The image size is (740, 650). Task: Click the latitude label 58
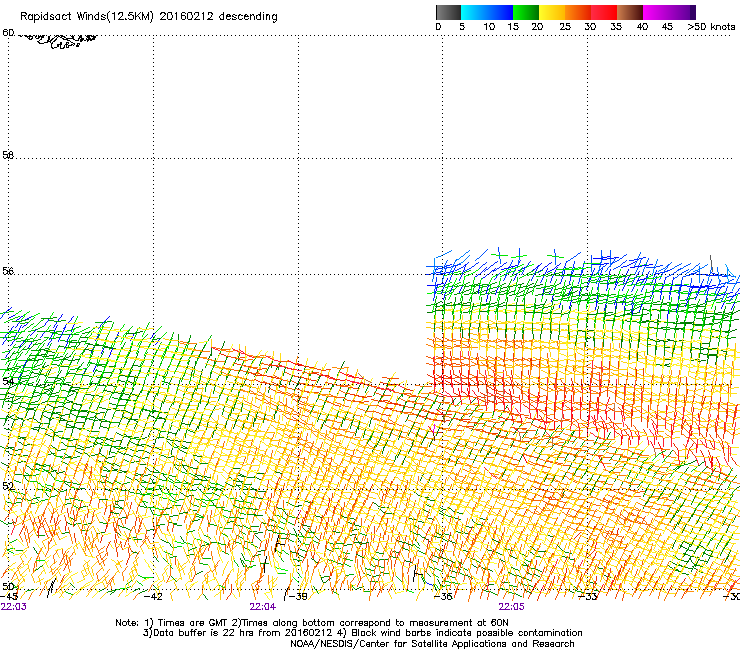[x=8, y=155]
